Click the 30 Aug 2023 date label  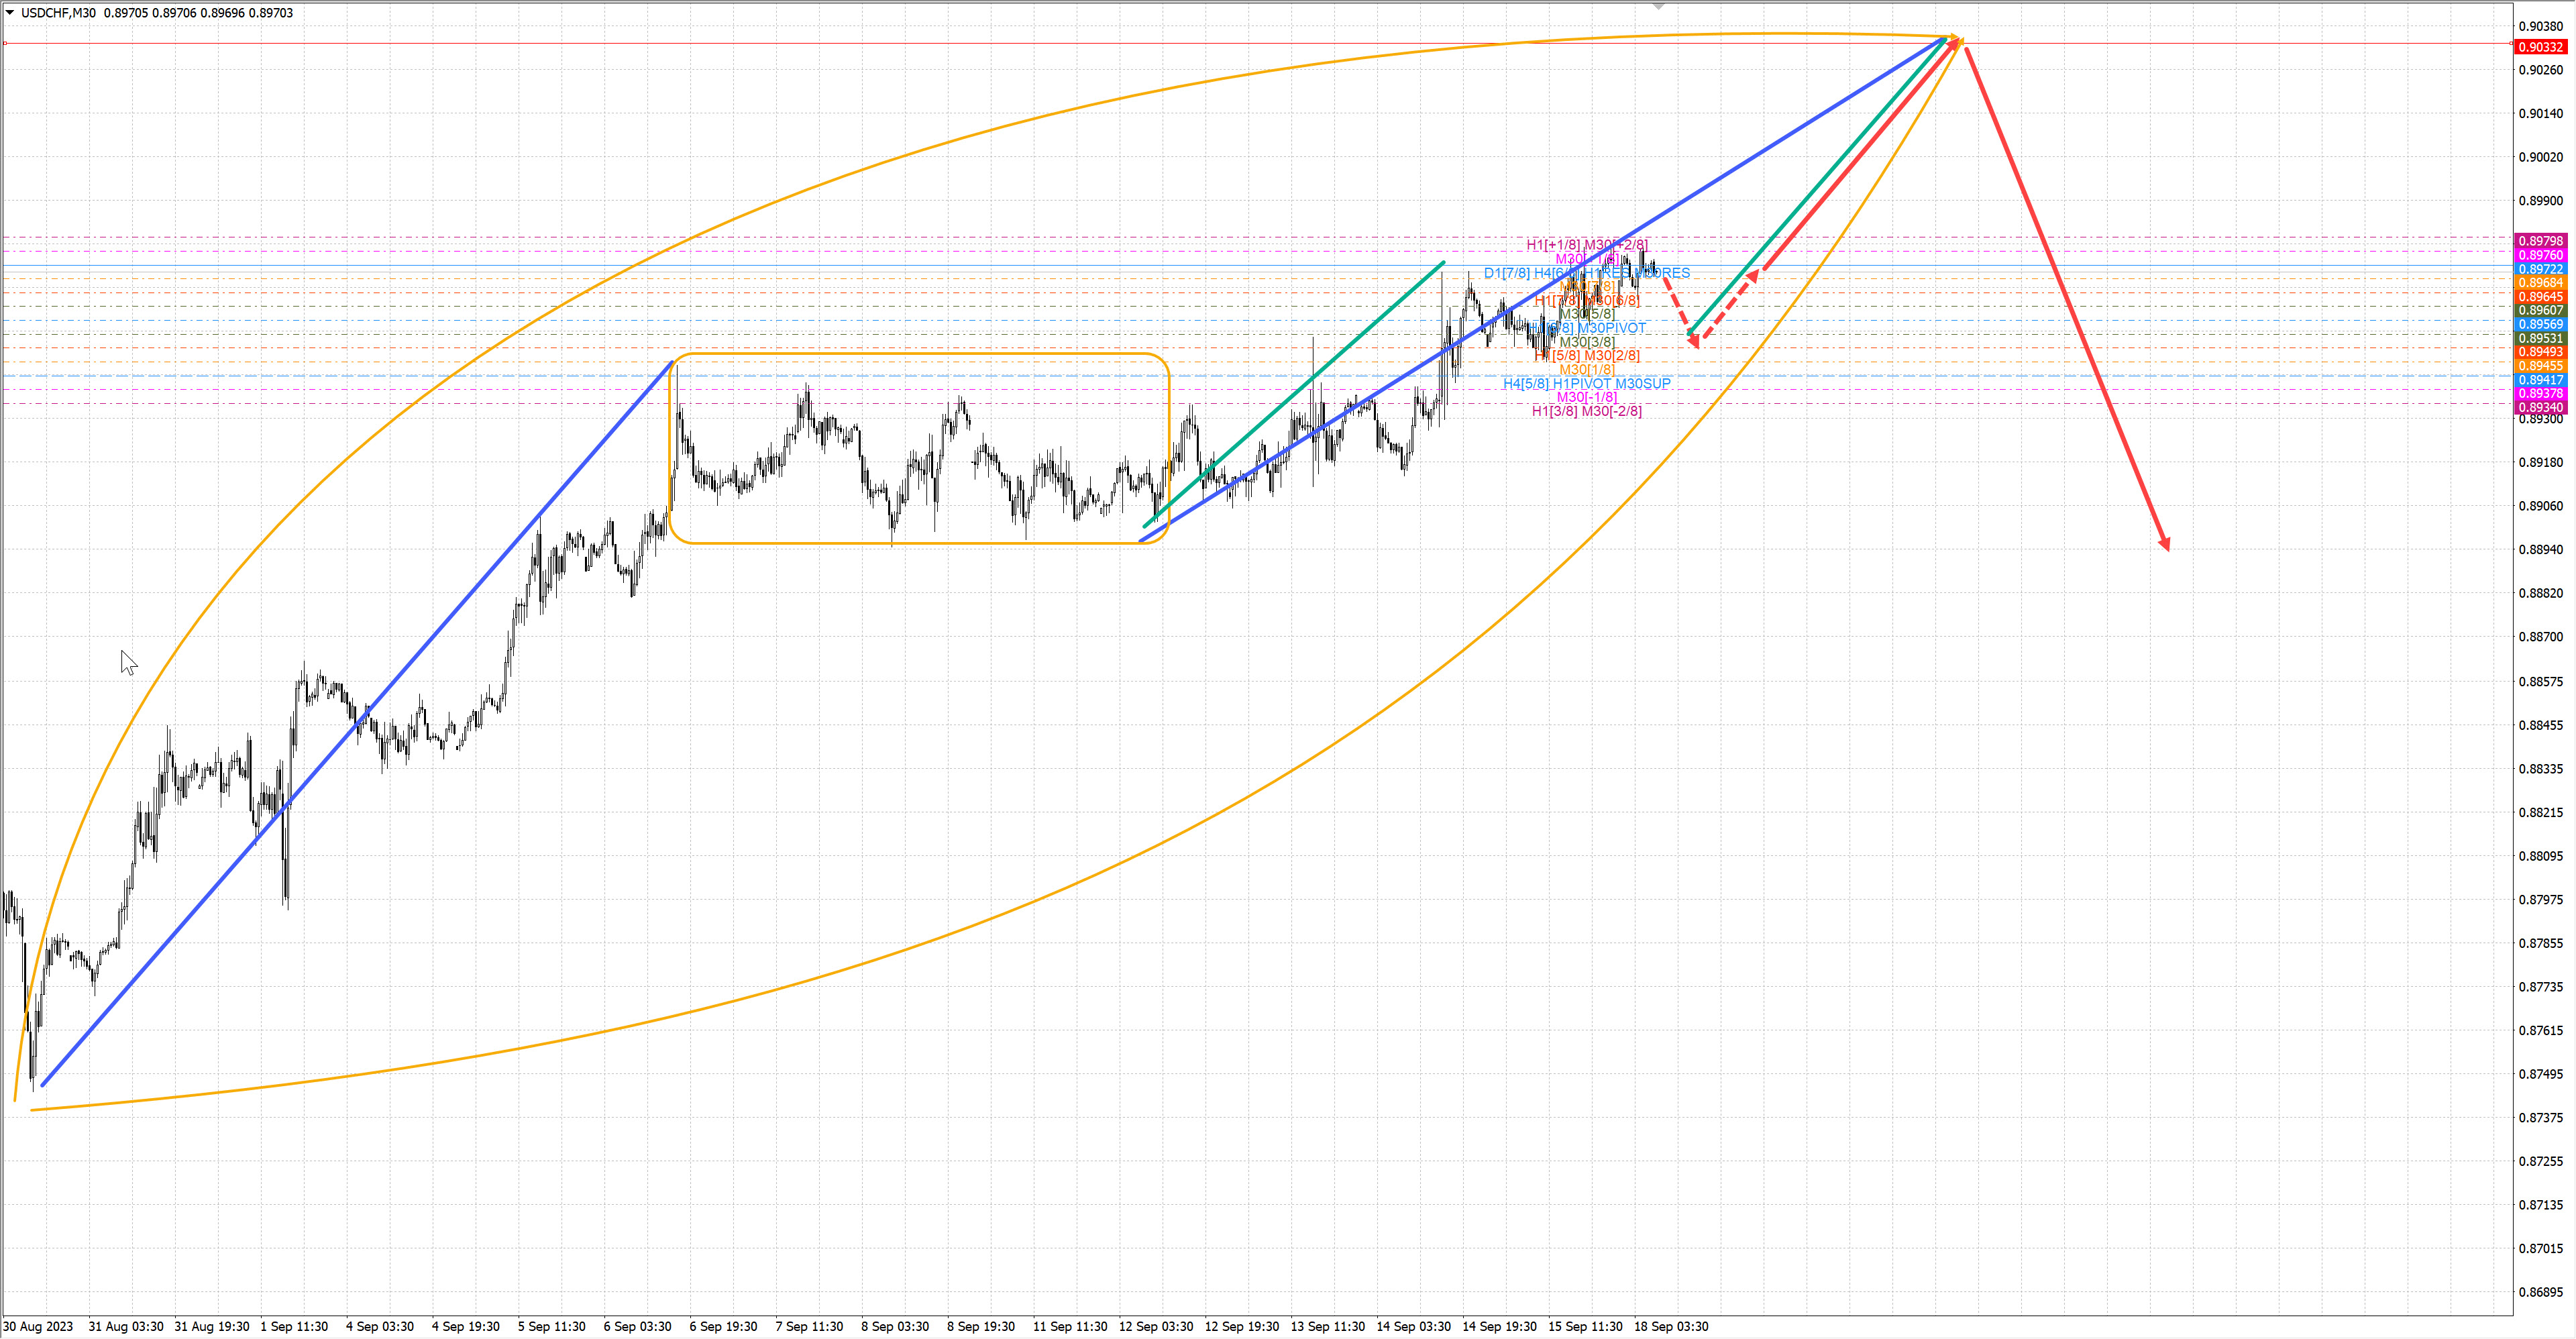[38, 1326]
